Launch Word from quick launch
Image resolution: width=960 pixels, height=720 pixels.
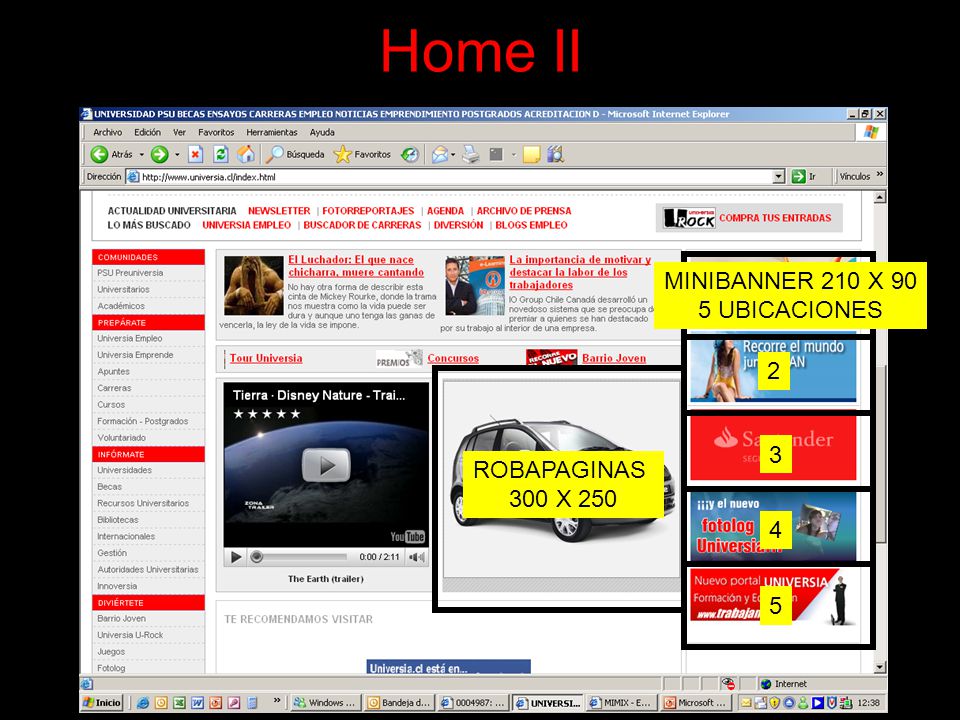tap(197, 703)
